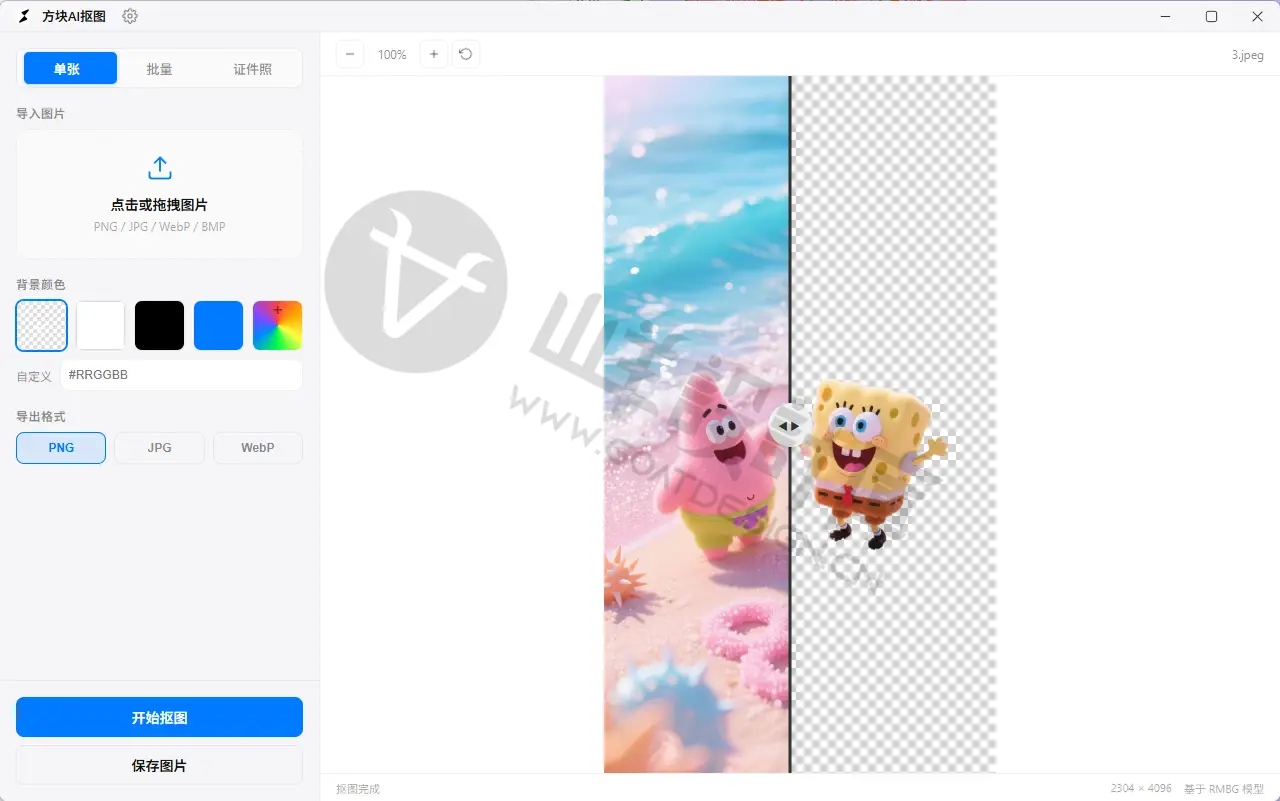The image size is (1280, 801).
Task: Open settings via the gear icon
Action: 130,16
